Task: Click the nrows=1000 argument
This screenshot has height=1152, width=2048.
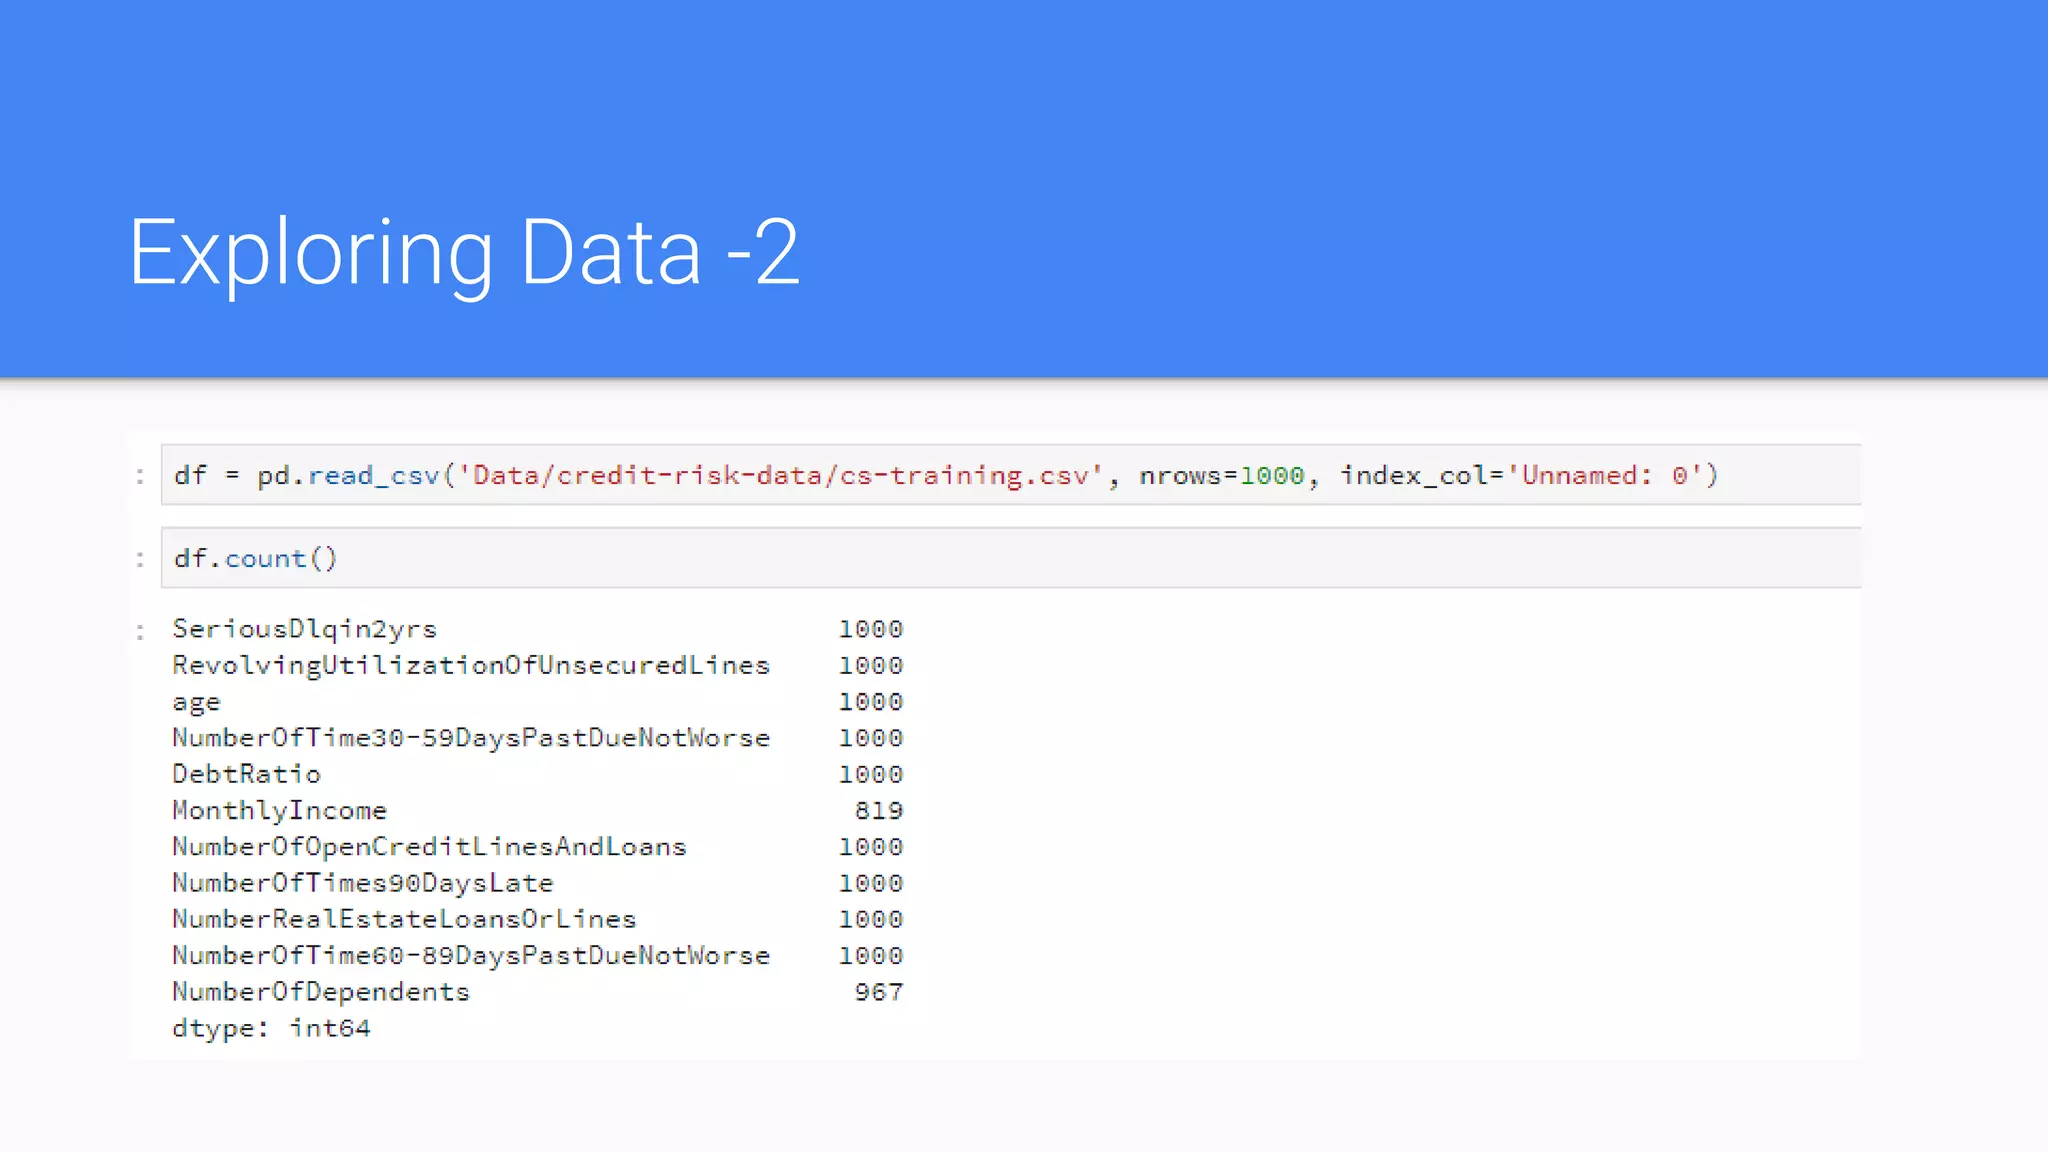Action: click(1222, 475)
